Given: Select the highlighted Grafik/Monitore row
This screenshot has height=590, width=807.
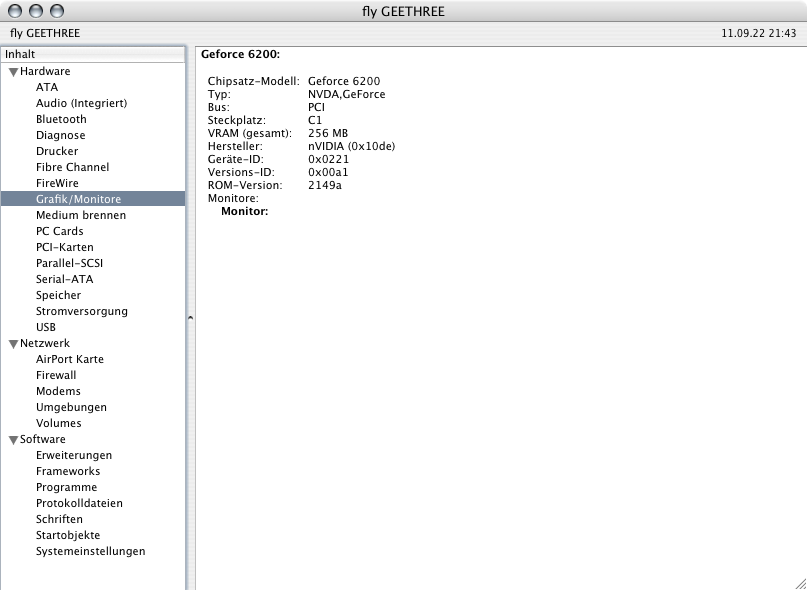Looking at the screenshot, I should 93,199.
